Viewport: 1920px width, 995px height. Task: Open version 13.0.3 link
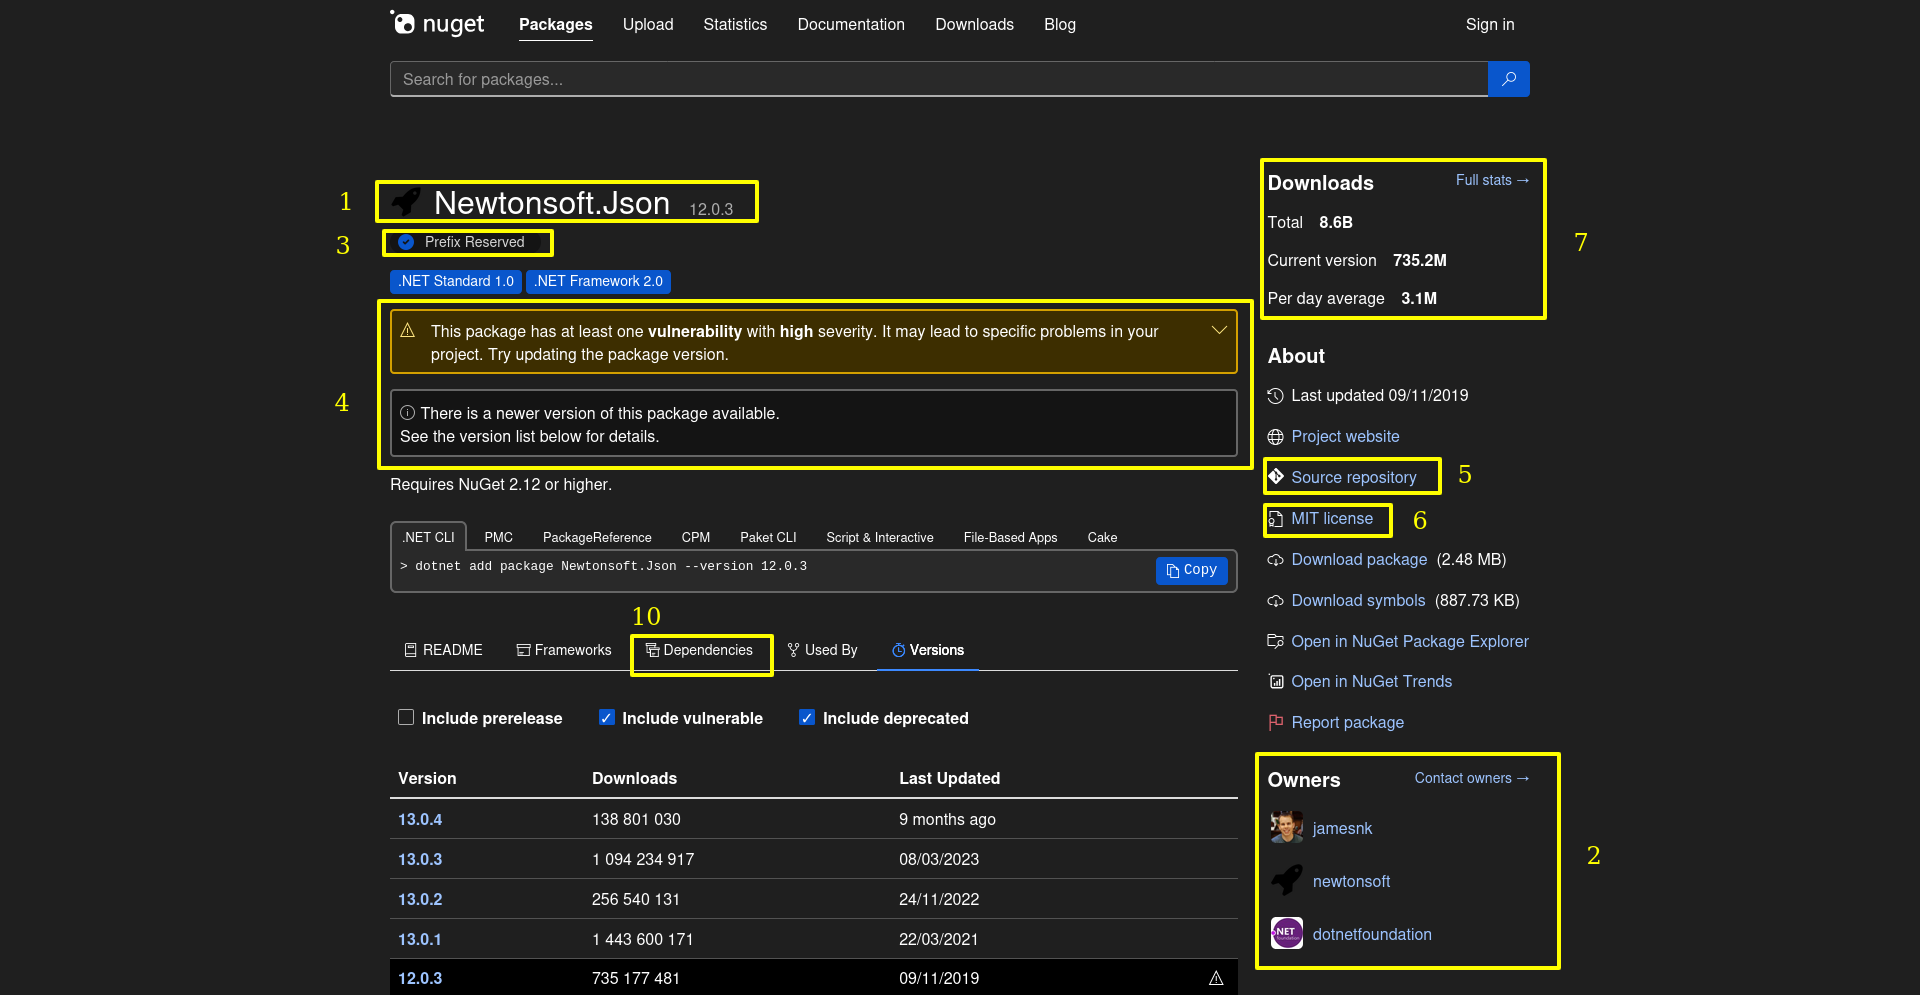(x=420, y=859)
